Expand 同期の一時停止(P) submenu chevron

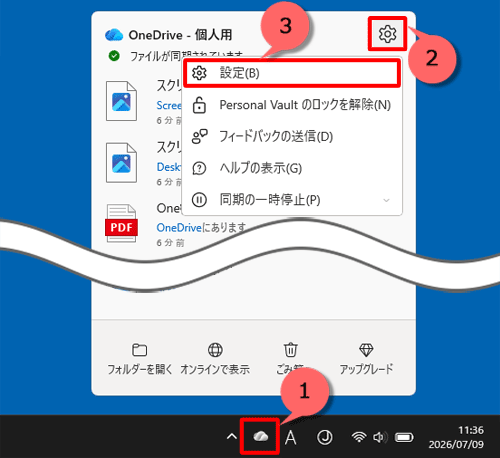click(x=386, y=200)
